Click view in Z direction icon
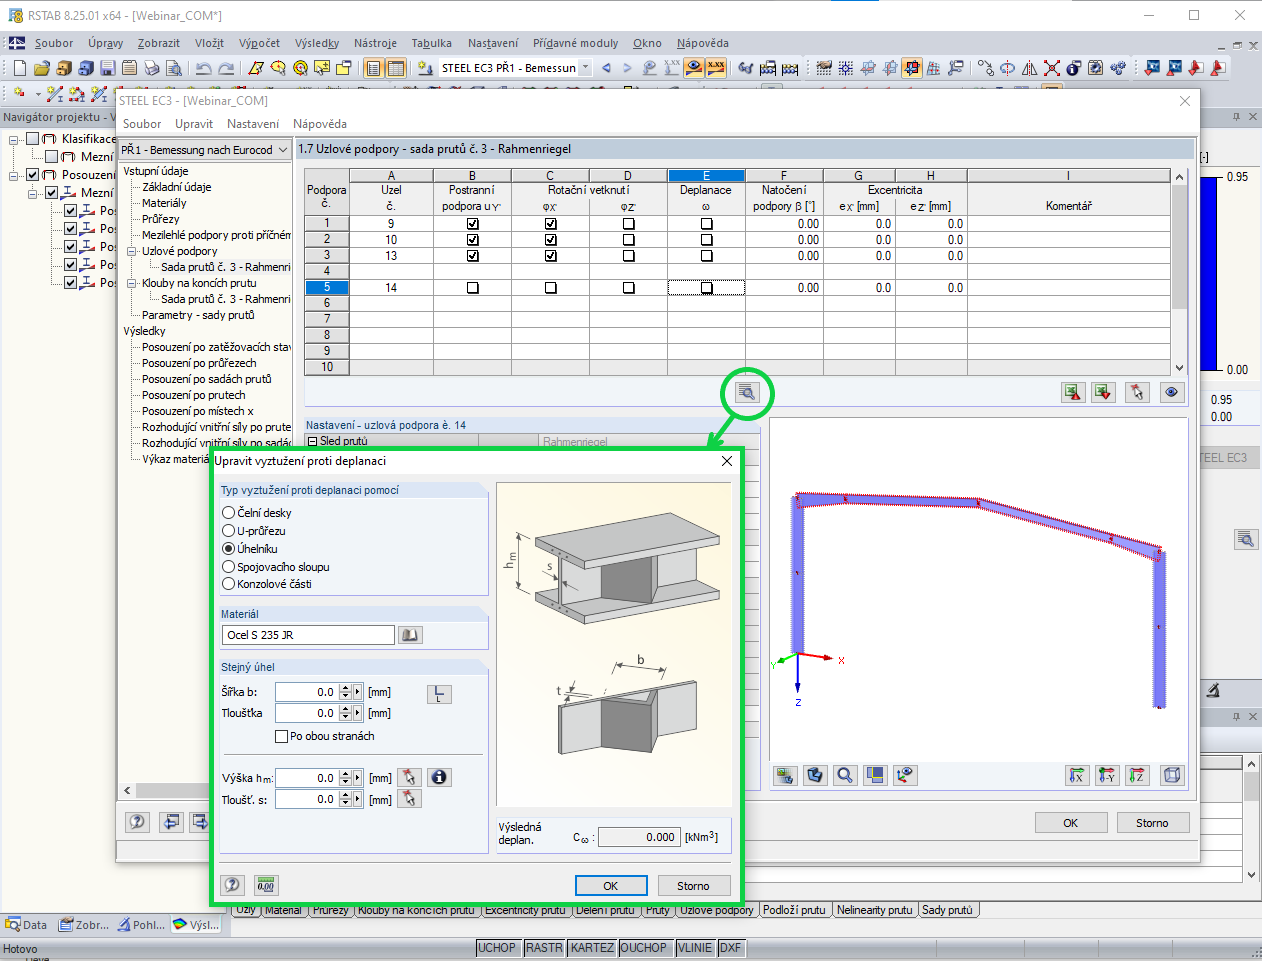The width and height of the screenshot is (1262, 961). coord(1138,775)
